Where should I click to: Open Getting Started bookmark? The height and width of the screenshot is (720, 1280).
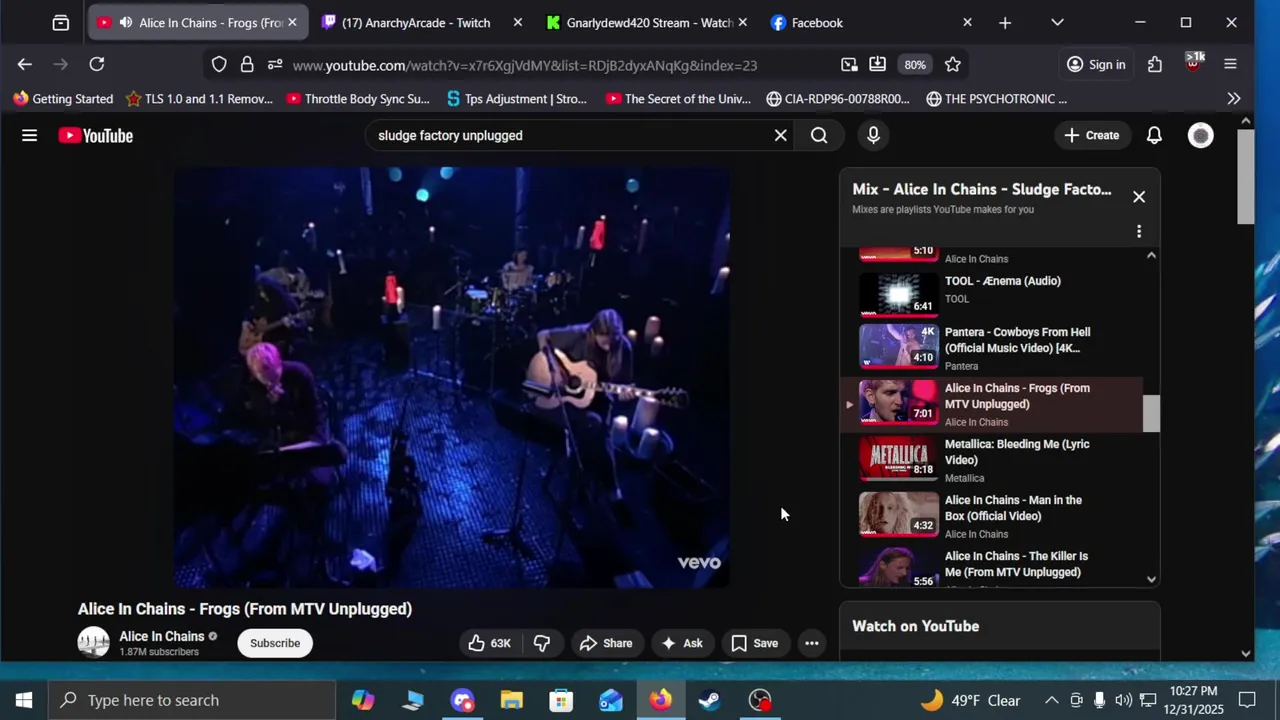[x=63, y=98]
